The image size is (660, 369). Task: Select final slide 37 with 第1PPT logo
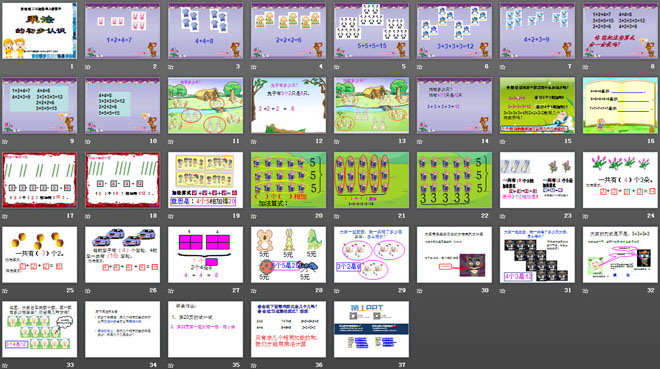371,329
